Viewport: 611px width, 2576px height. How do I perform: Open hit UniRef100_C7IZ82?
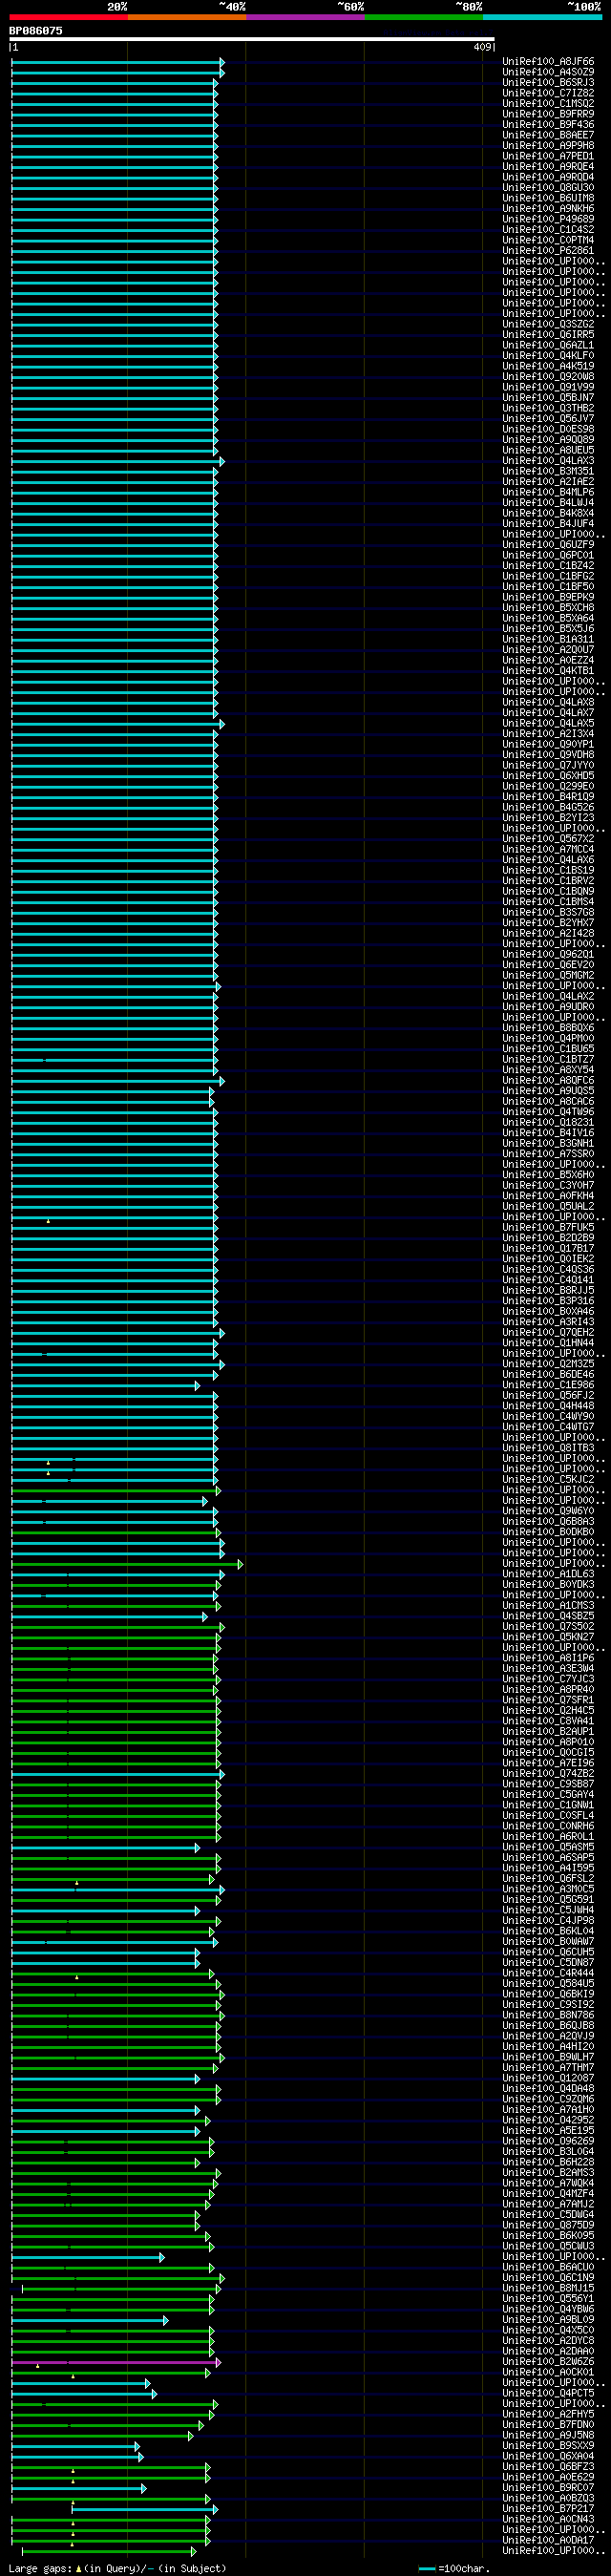point(548,93)
